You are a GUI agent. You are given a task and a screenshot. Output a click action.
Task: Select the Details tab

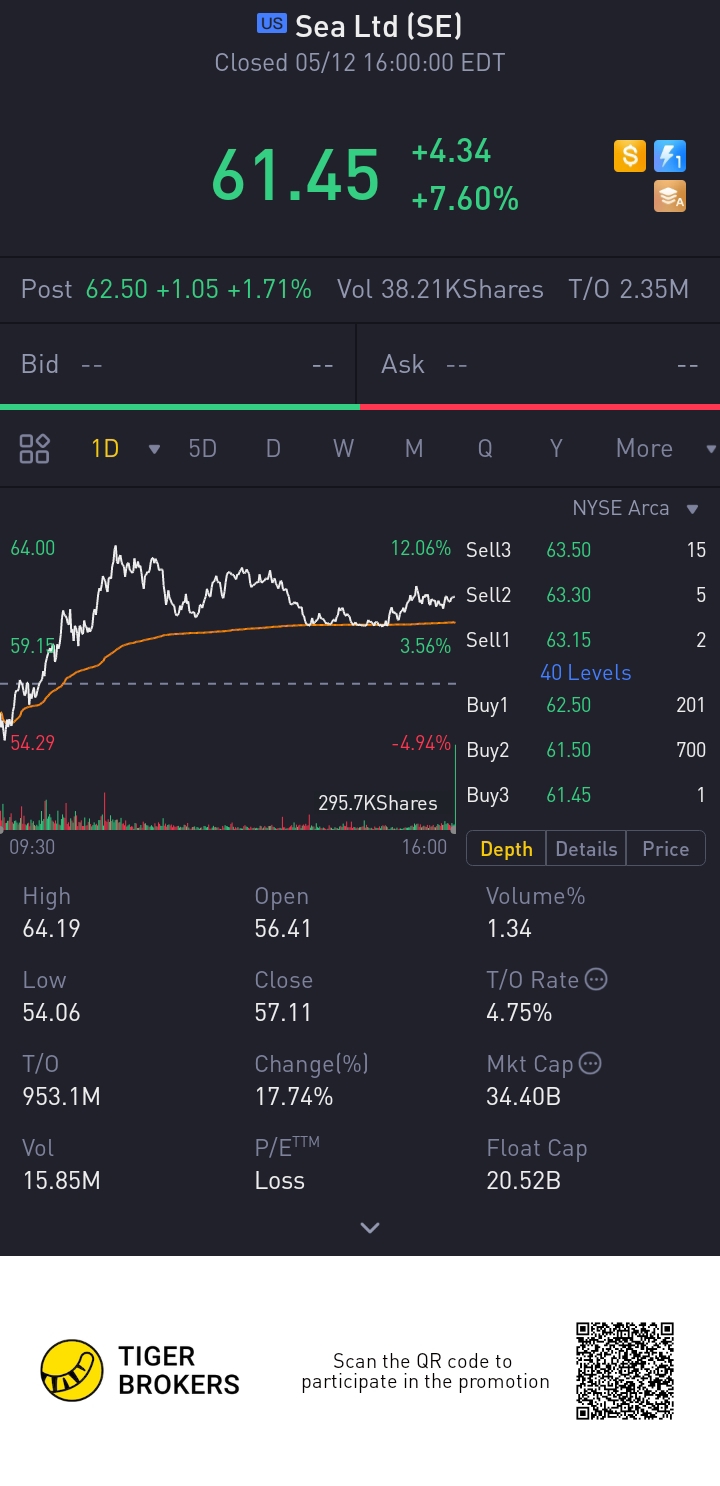586,848
